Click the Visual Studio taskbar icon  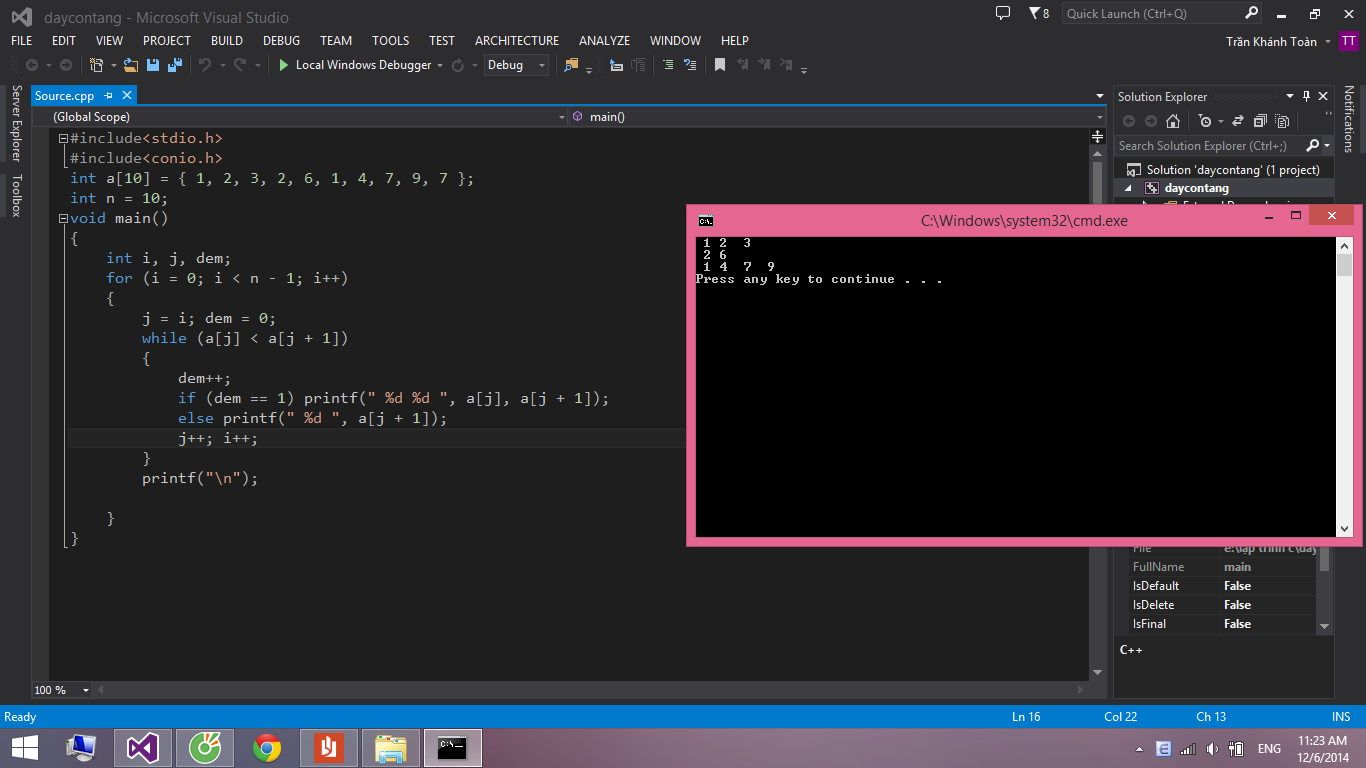(x=143, y=747)
